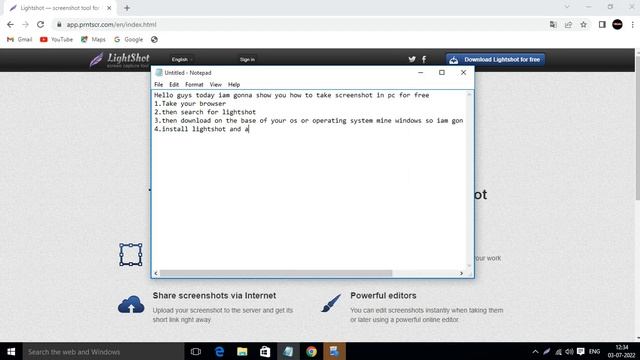Click the line '1.Take your browser'
This screenshot has width=640, height=360.
coord(190,104)
